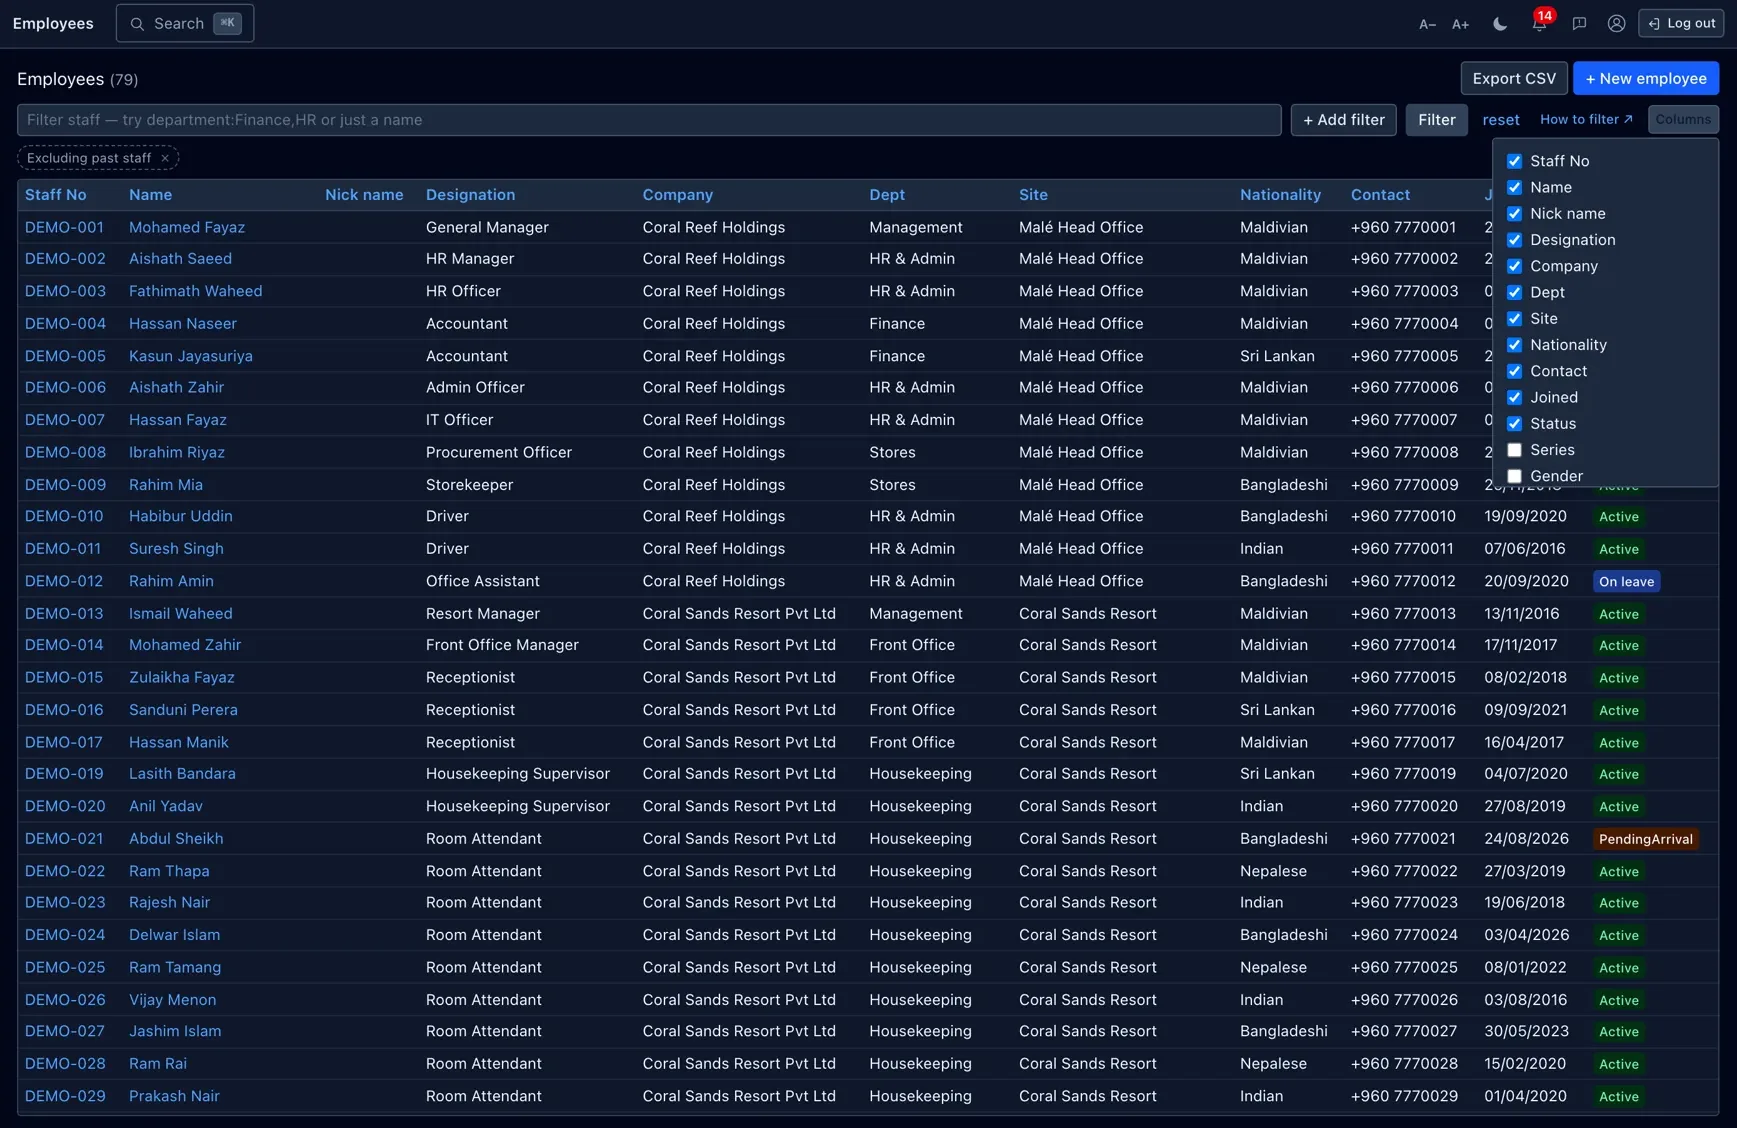Toggle dark mode moon icon
Screen dimensions: 1737x1128
(x=1500, y=24)
